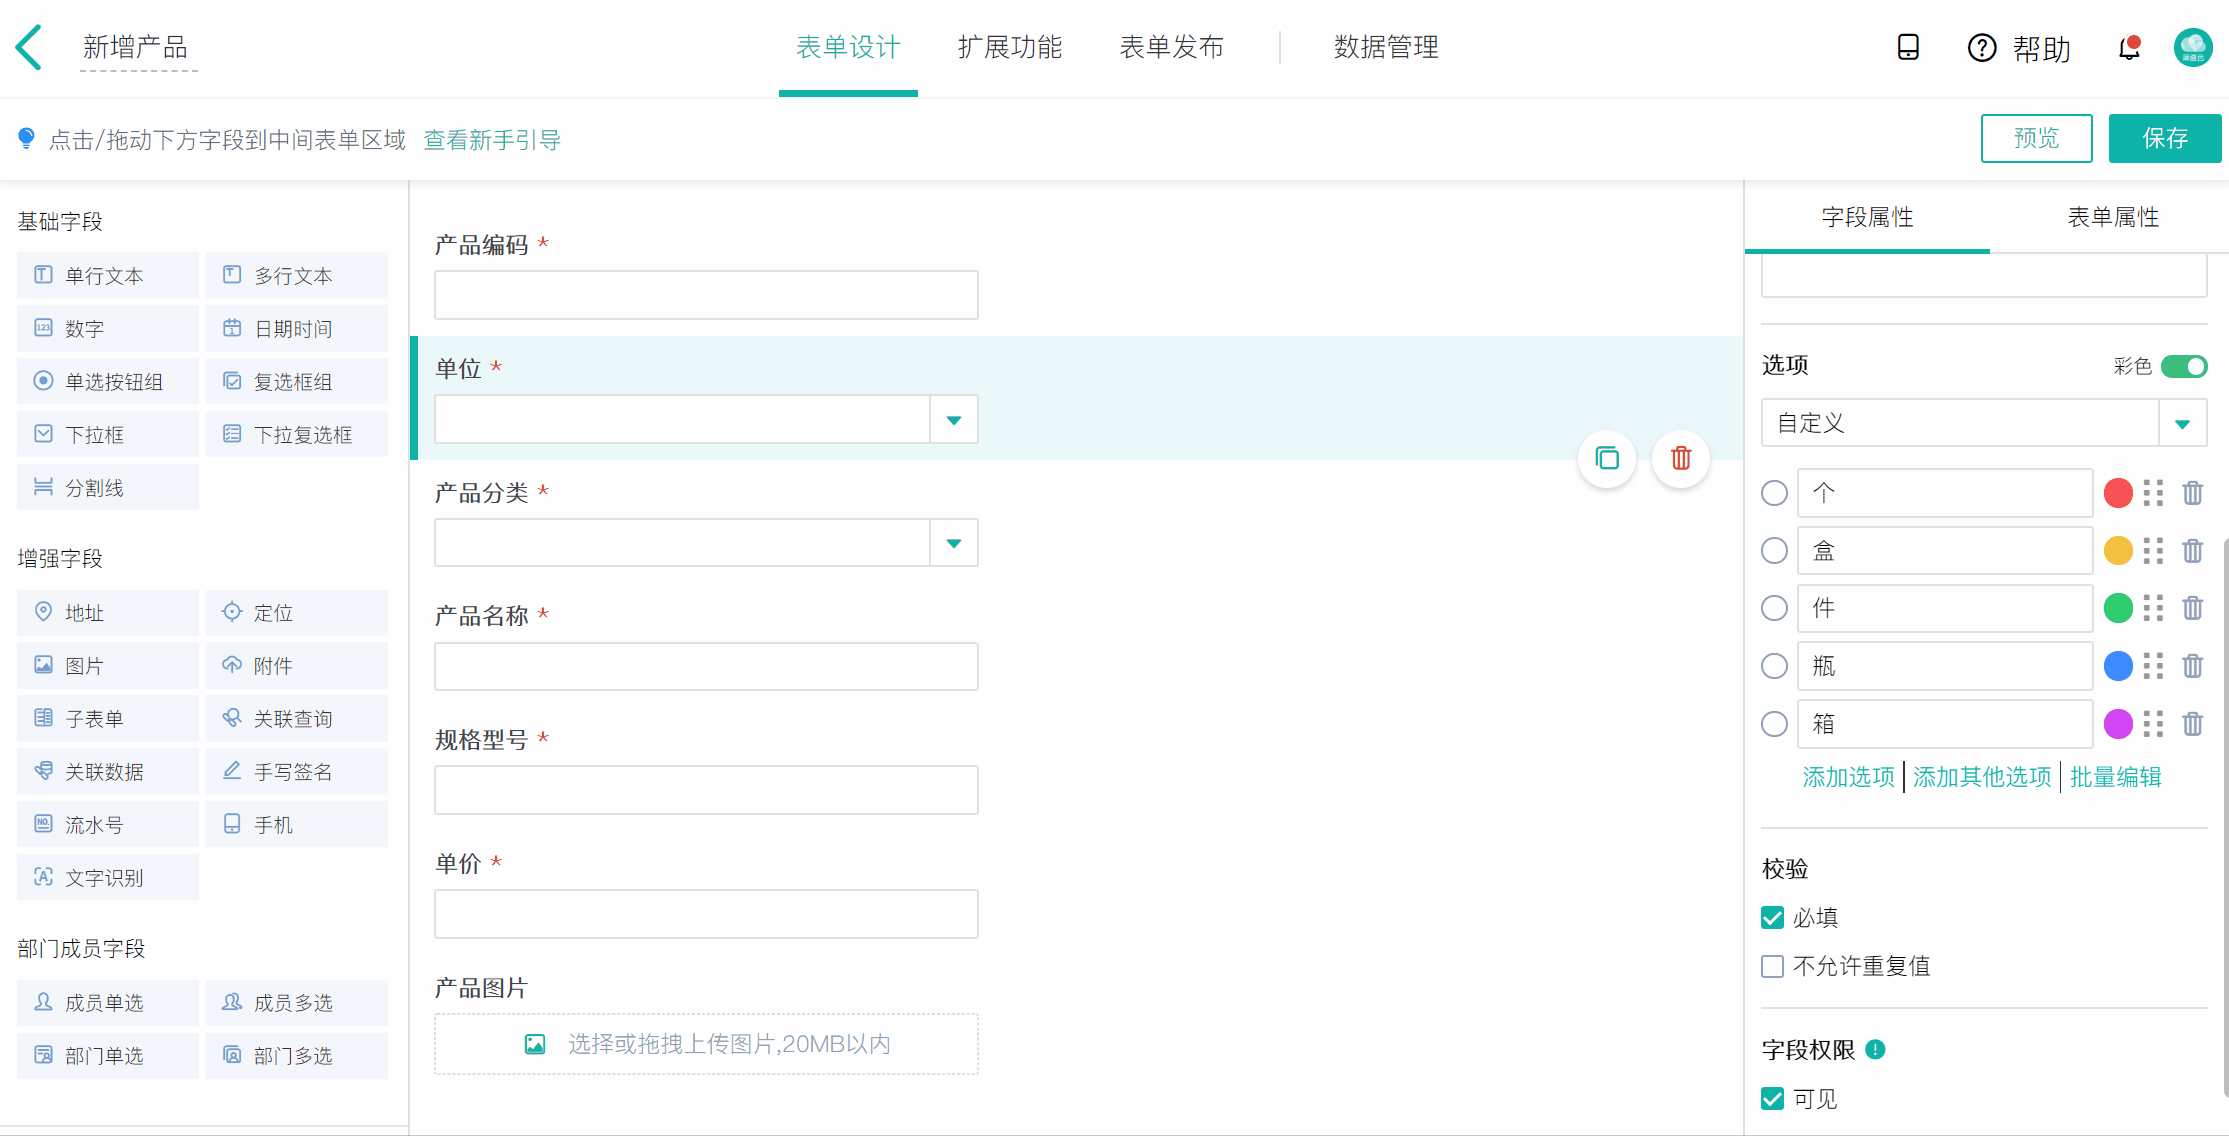Open the notification bell
This screenshot has width=2229, height=1136.
2129,48
